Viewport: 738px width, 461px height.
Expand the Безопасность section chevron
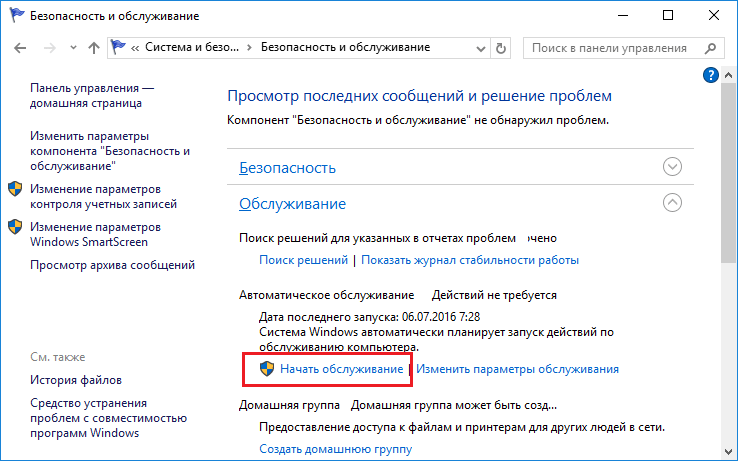point(672,167)
